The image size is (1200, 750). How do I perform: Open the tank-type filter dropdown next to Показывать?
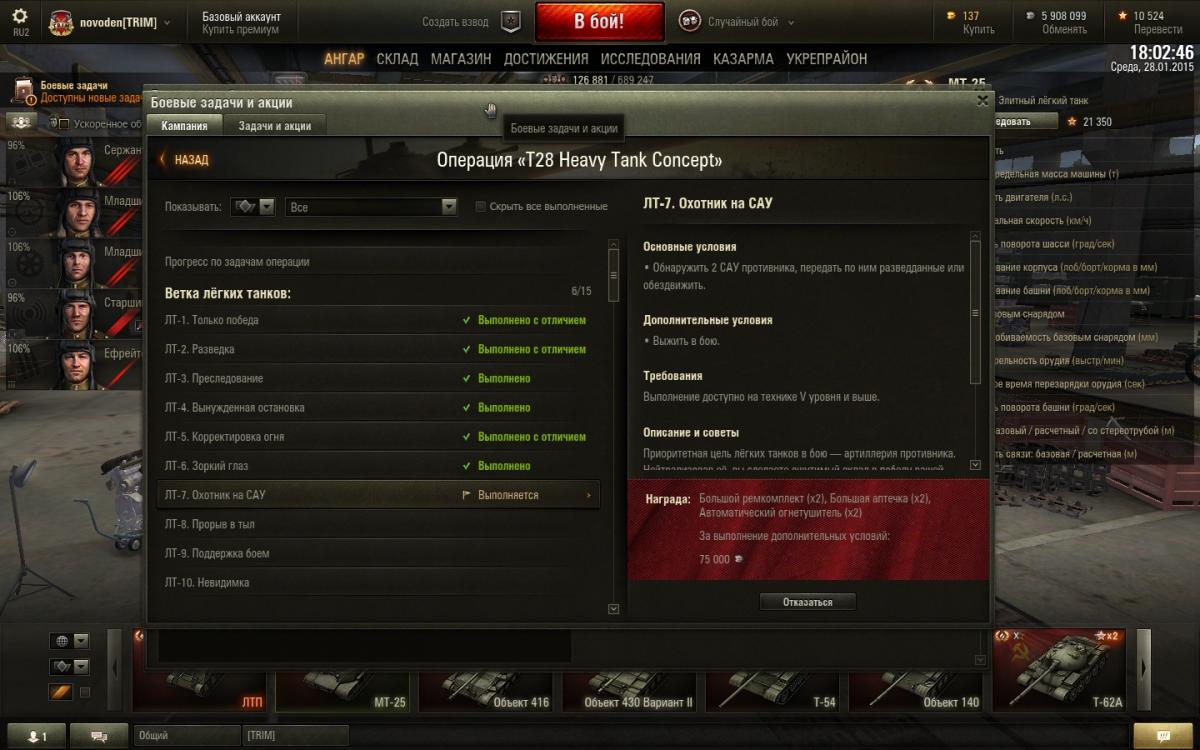coord(253,207)
